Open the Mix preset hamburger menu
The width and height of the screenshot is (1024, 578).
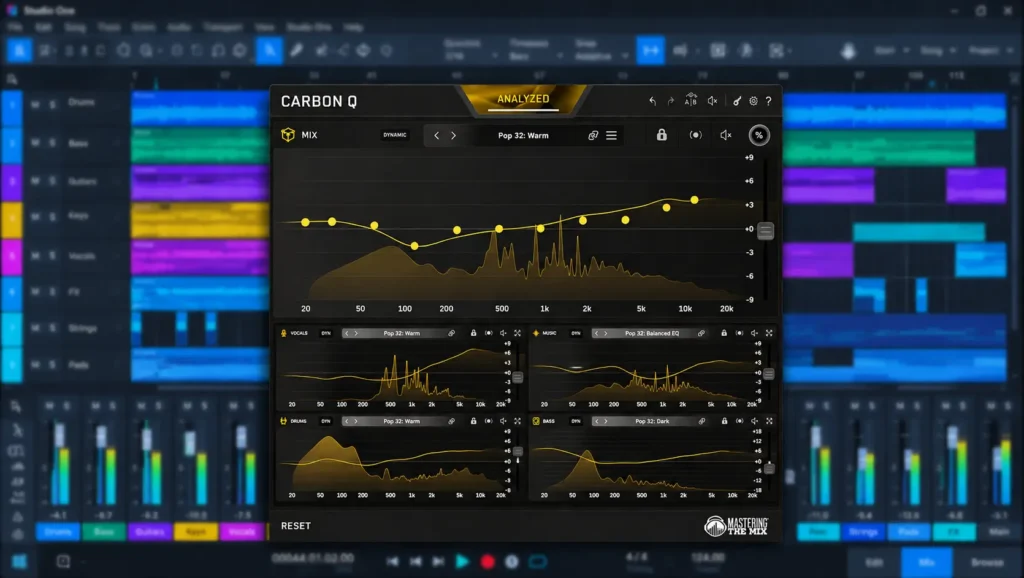click(611, 135)
